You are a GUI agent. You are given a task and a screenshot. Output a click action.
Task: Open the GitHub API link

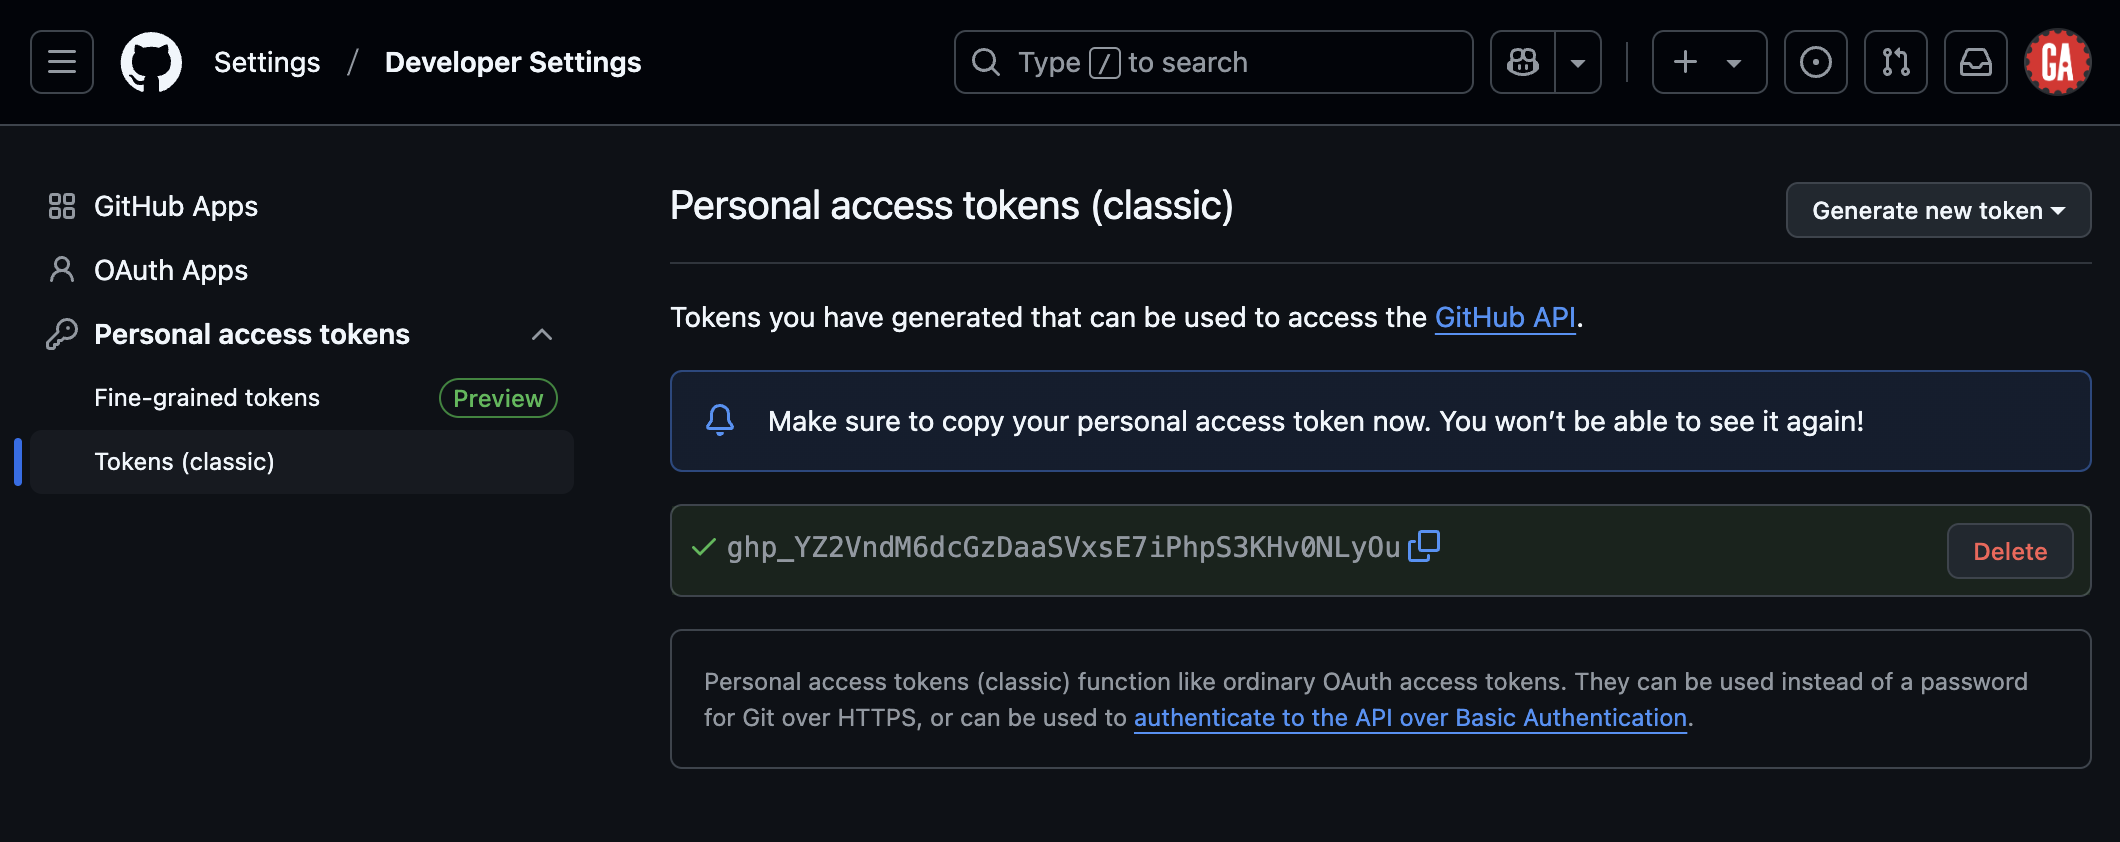point(1505,317)
